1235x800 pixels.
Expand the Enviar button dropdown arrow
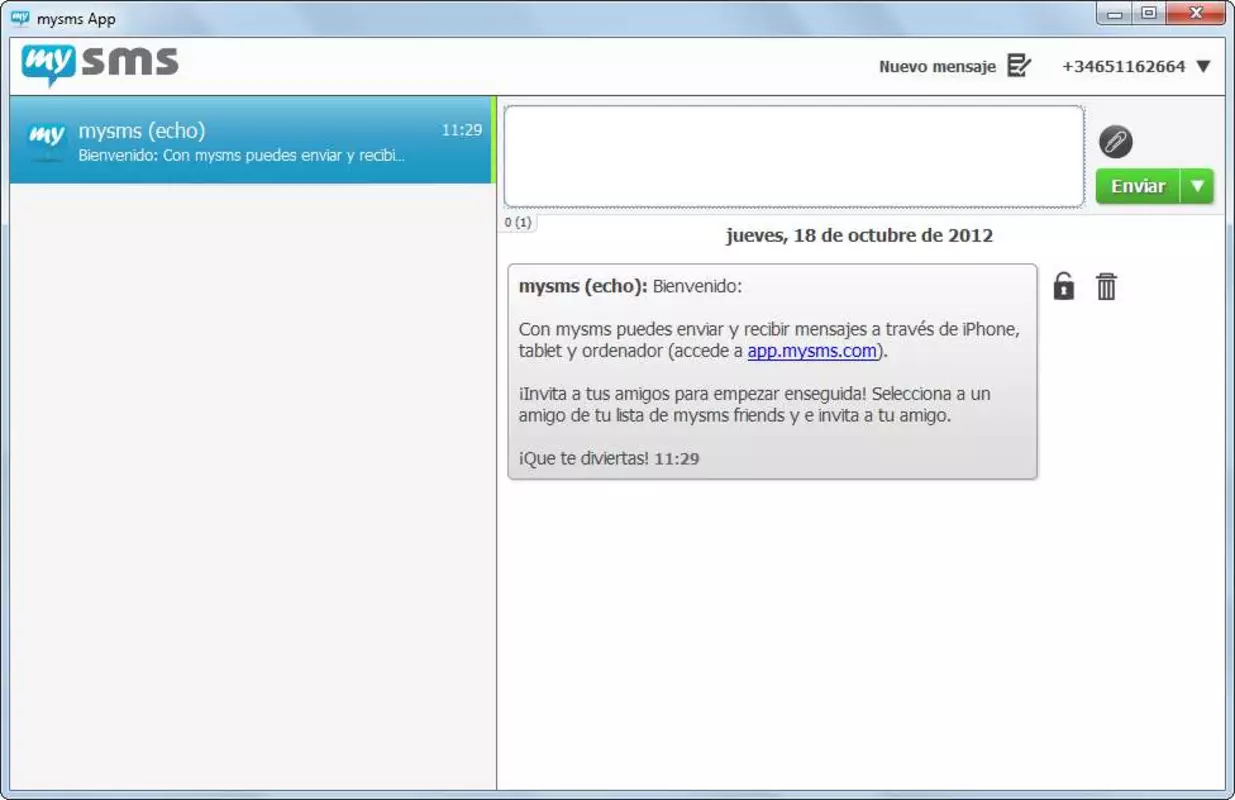(x=1197, y=187)
